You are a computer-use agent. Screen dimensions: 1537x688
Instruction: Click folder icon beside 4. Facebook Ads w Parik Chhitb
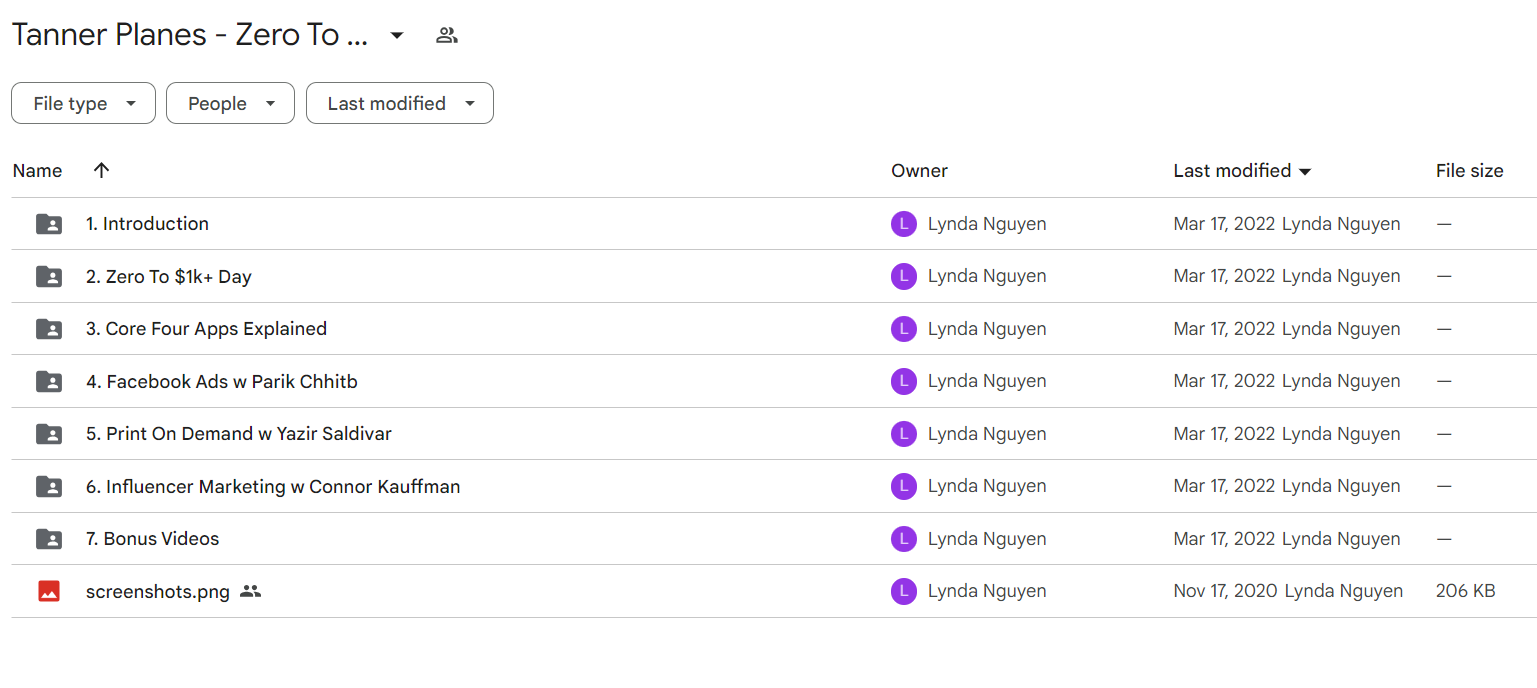point(49,381)
